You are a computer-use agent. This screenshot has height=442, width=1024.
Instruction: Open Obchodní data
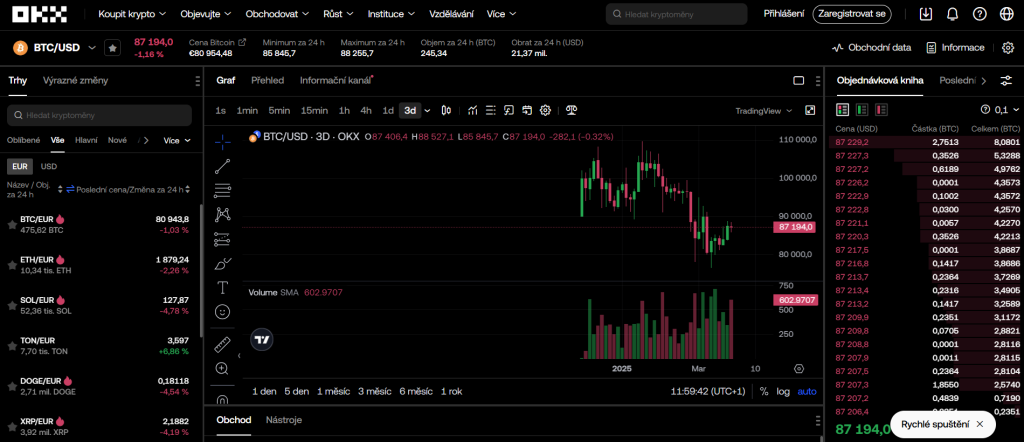coord(872,48)
